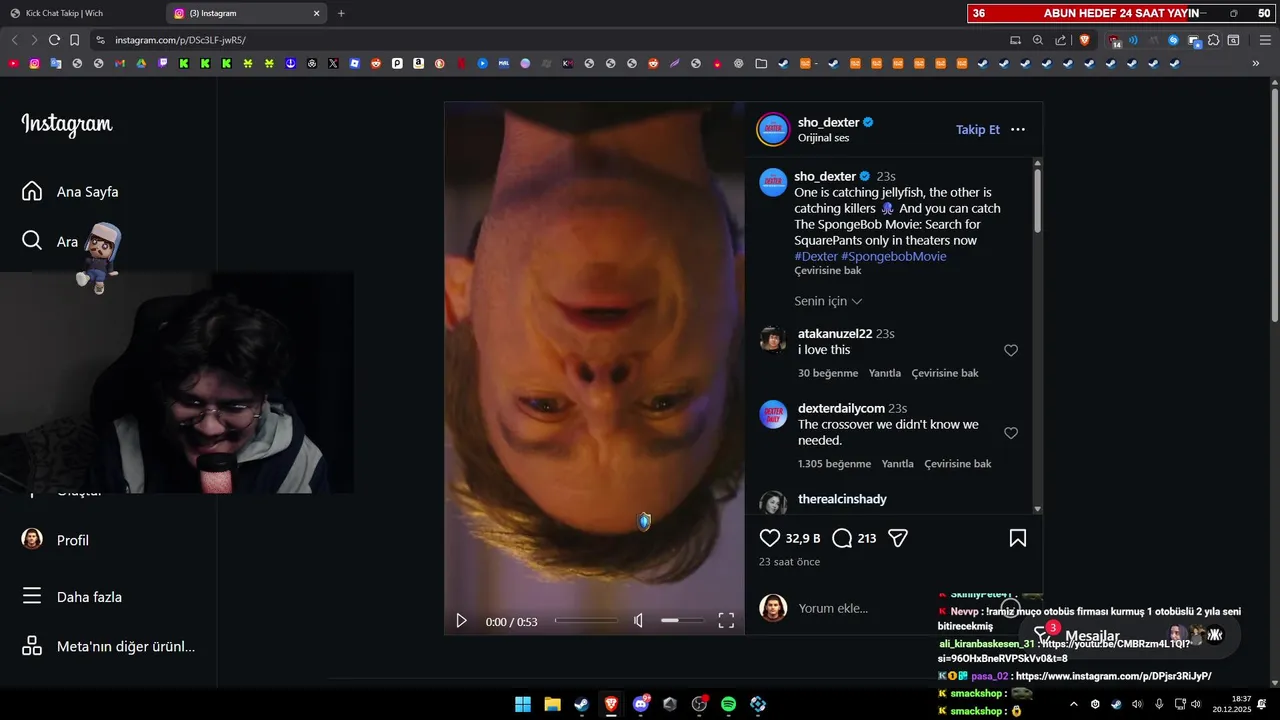Reload the page with refresh icon
Image resolution: width=1280 pixels, height=720 pixels.
[54, 40]
